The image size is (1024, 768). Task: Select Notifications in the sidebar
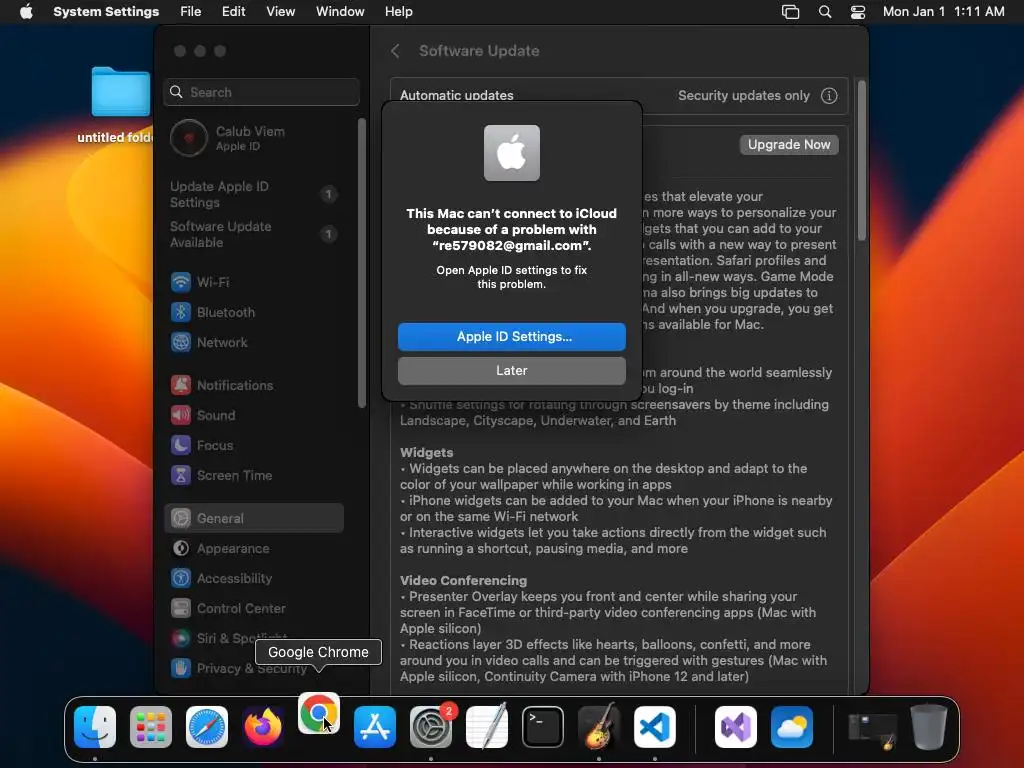tap(256, 385)
